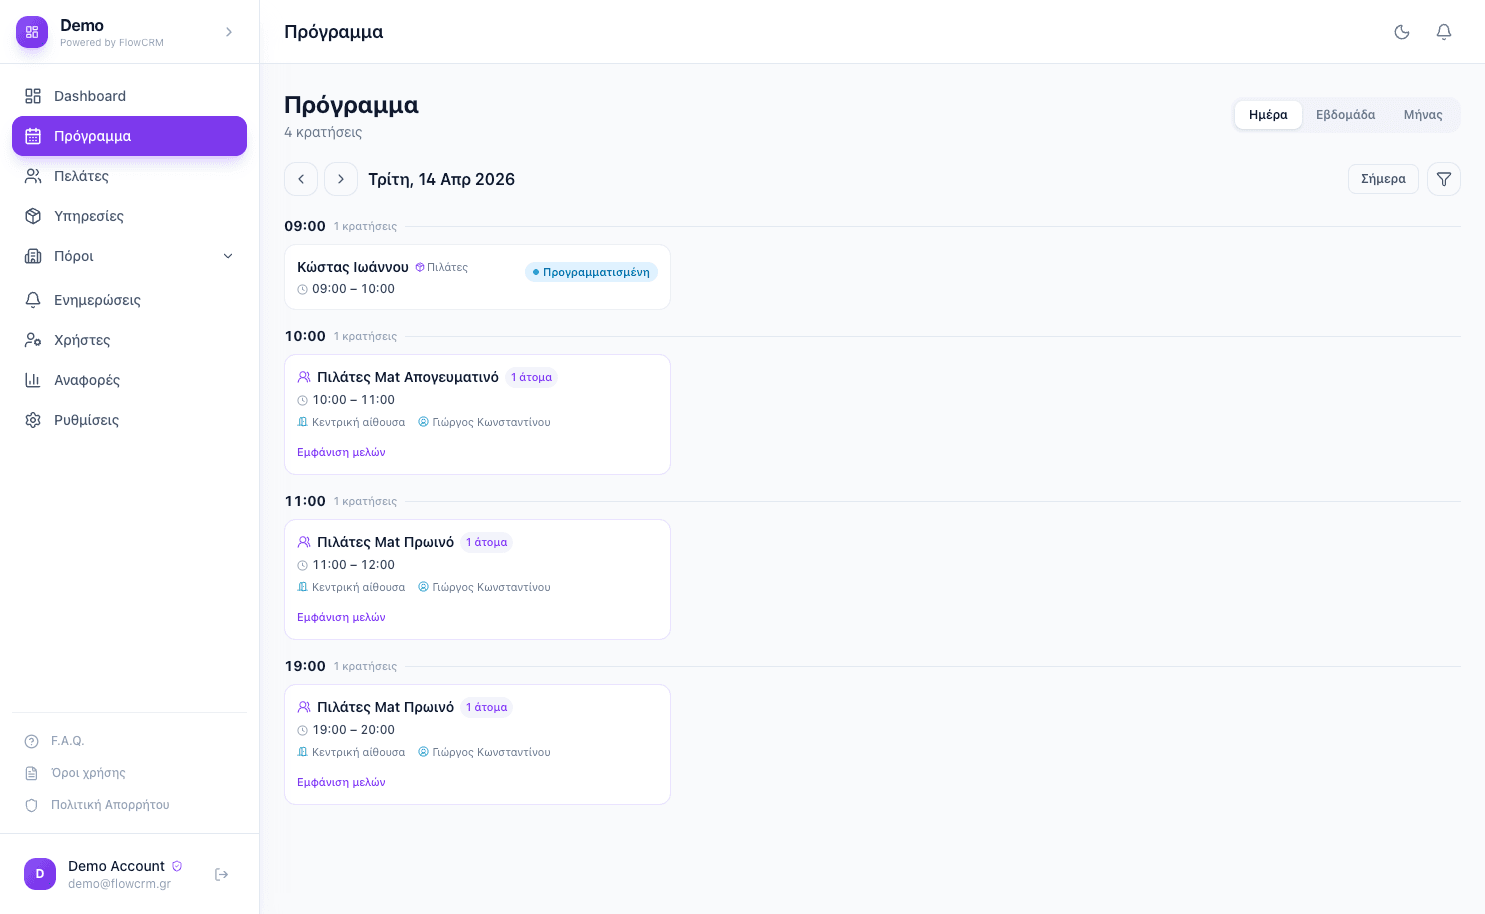Click the Πόροι building icon
The height and width of the screenshot is (914, 1485).
tap(33, 256)
